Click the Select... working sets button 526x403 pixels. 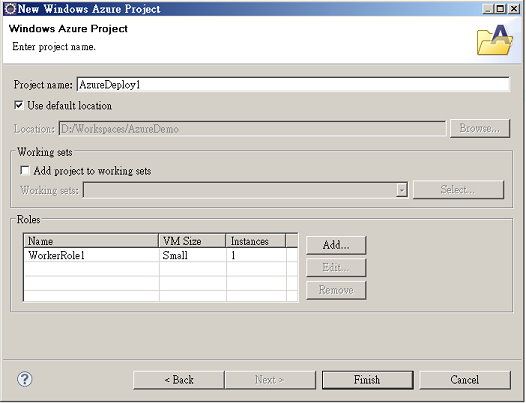[x=458, y=190]
